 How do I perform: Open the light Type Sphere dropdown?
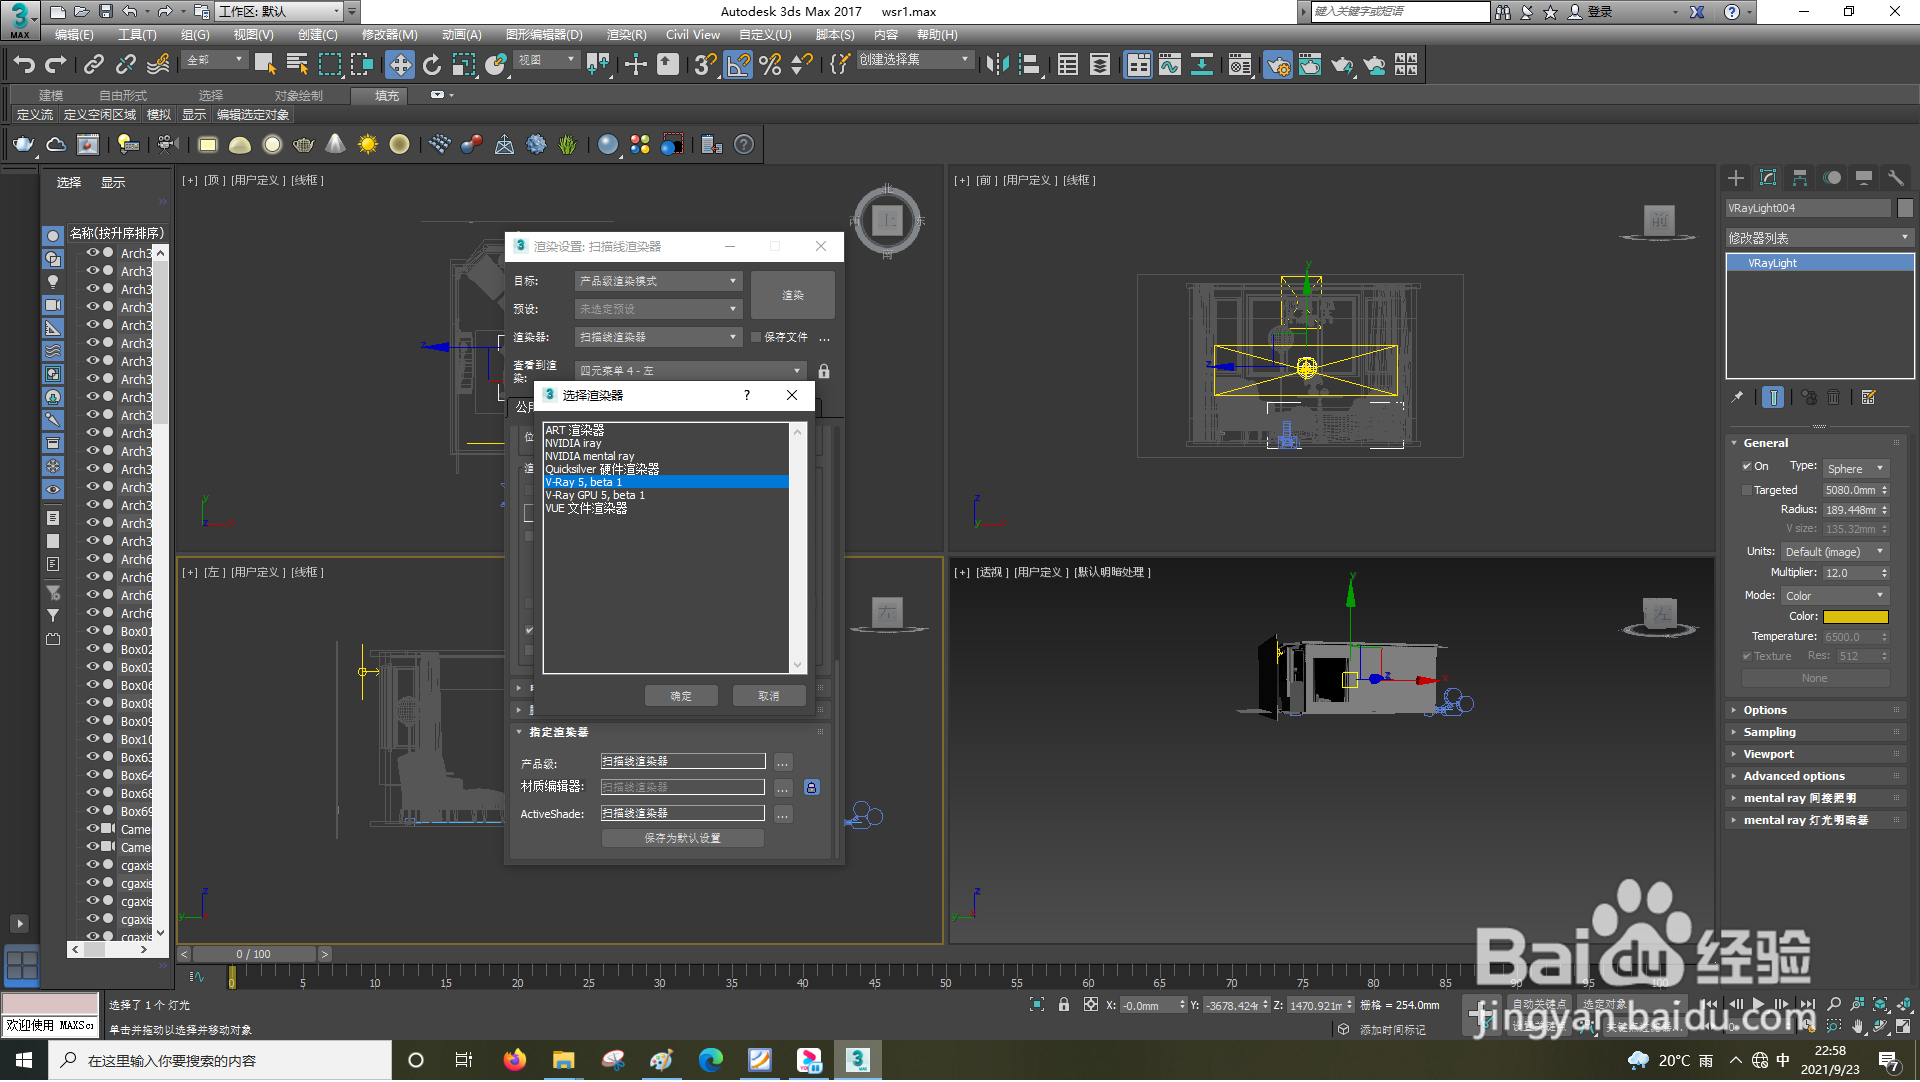[x=1855, y=469]
